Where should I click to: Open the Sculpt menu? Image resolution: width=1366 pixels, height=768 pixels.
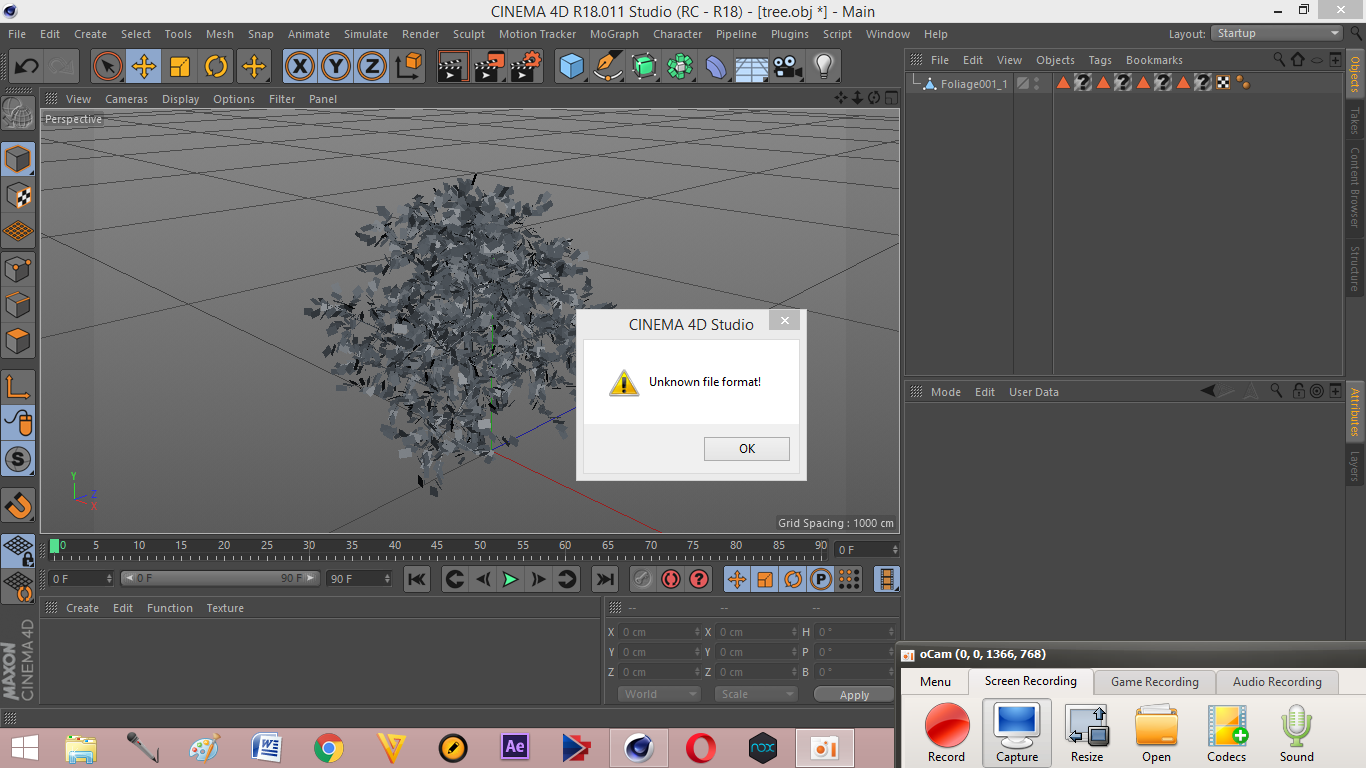[469, 34]
